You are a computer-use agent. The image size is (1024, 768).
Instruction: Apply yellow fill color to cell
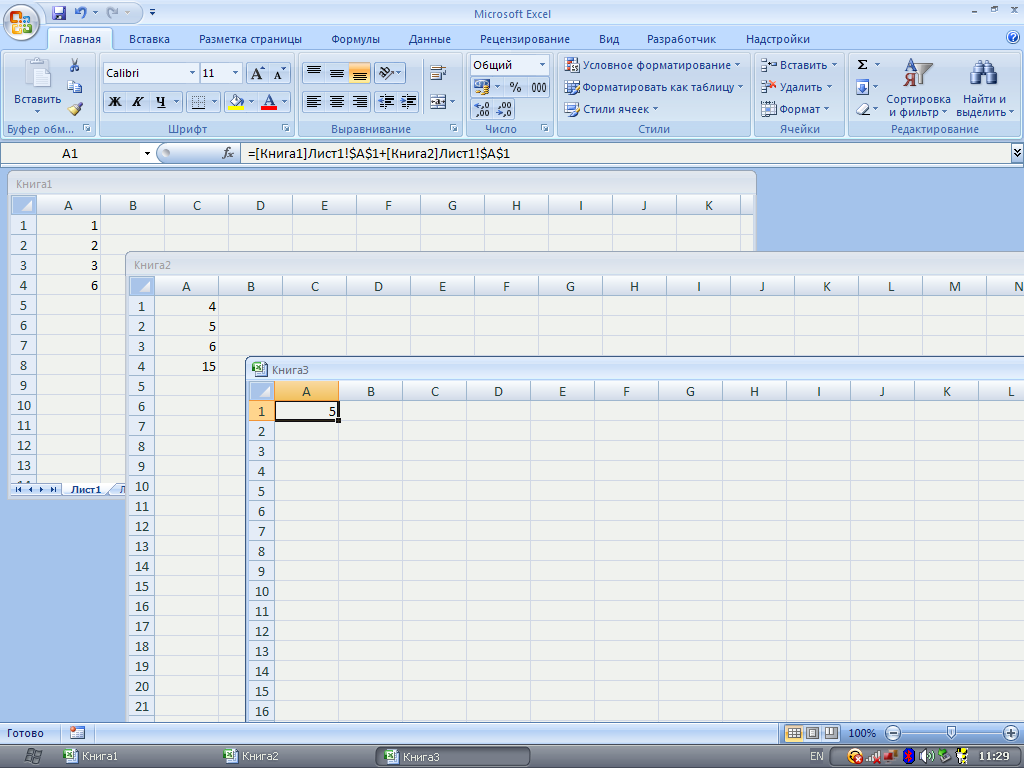[x=236, y=102]
